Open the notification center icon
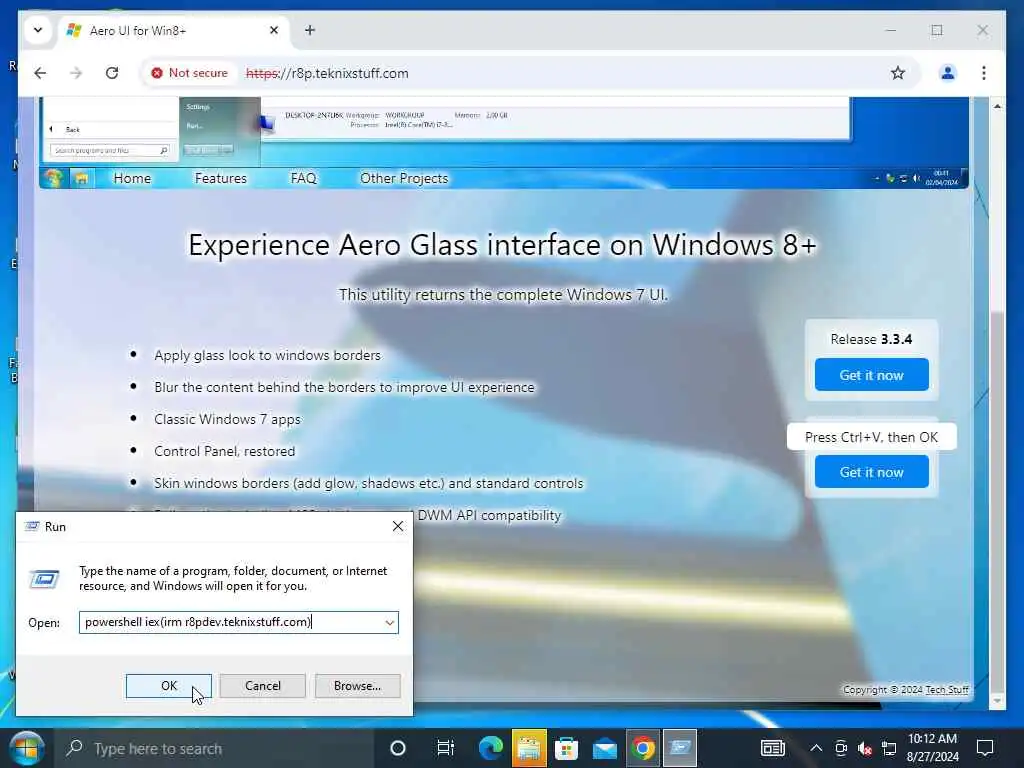 (x=985, y=748)
